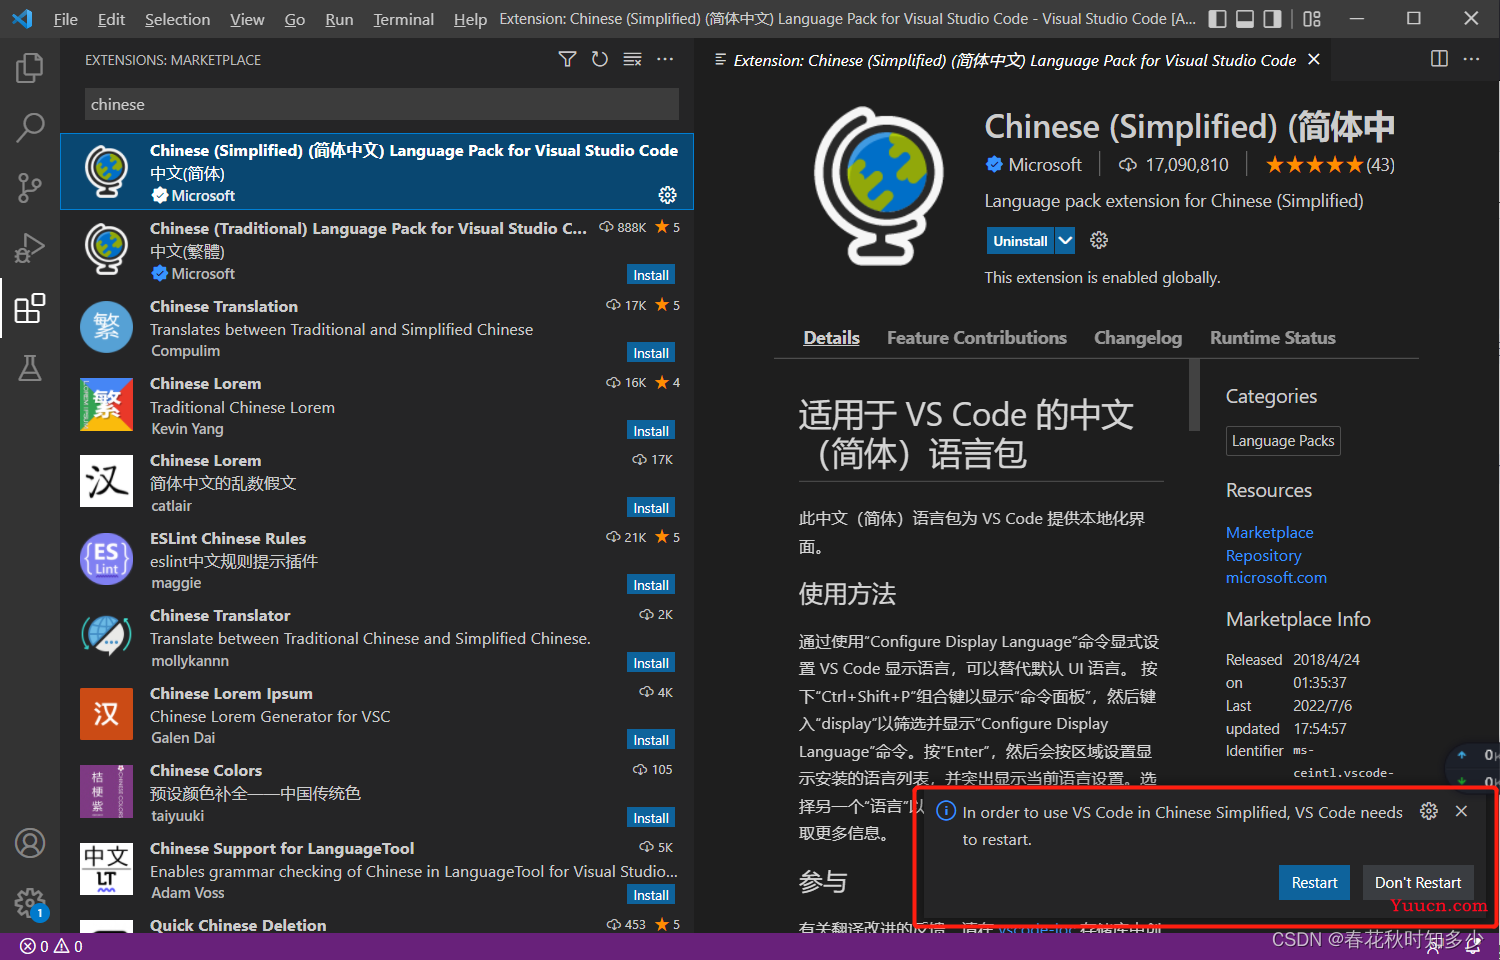
Task: Switch to Changelog tab
Action: pyautogui.click(x=1138, y=338)
